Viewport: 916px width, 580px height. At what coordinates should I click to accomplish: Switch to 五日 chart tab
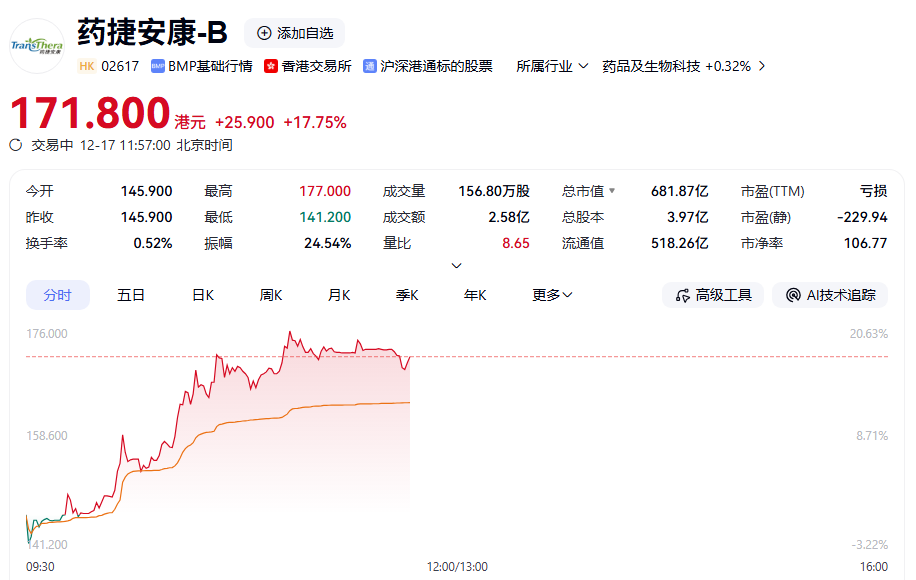coord(131,295)
